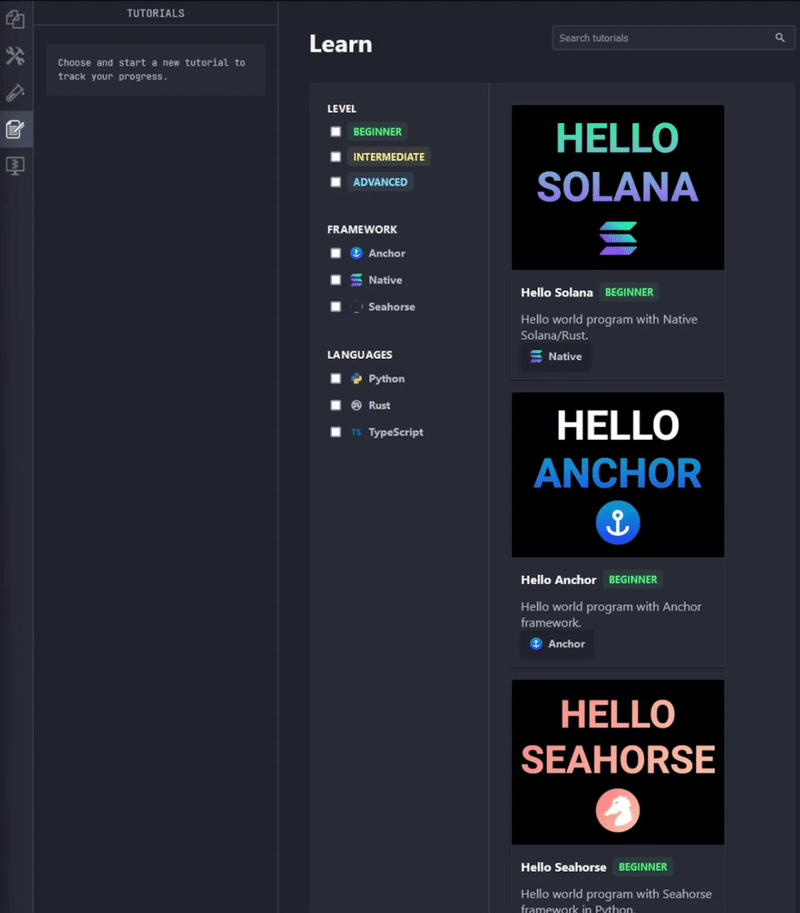The image size is (800, 913).
Task: Click the Native tag on Hello Solana card
Action: pyautogui.click(x=555, y=356)
